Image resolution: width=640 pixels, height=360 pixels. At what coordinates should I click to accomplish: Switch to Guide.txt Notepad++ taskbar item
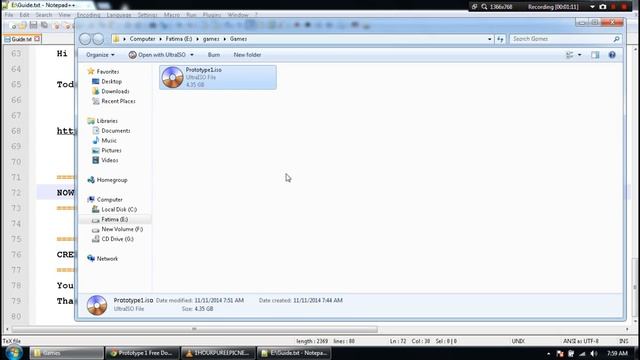click(x=294, y=353)
